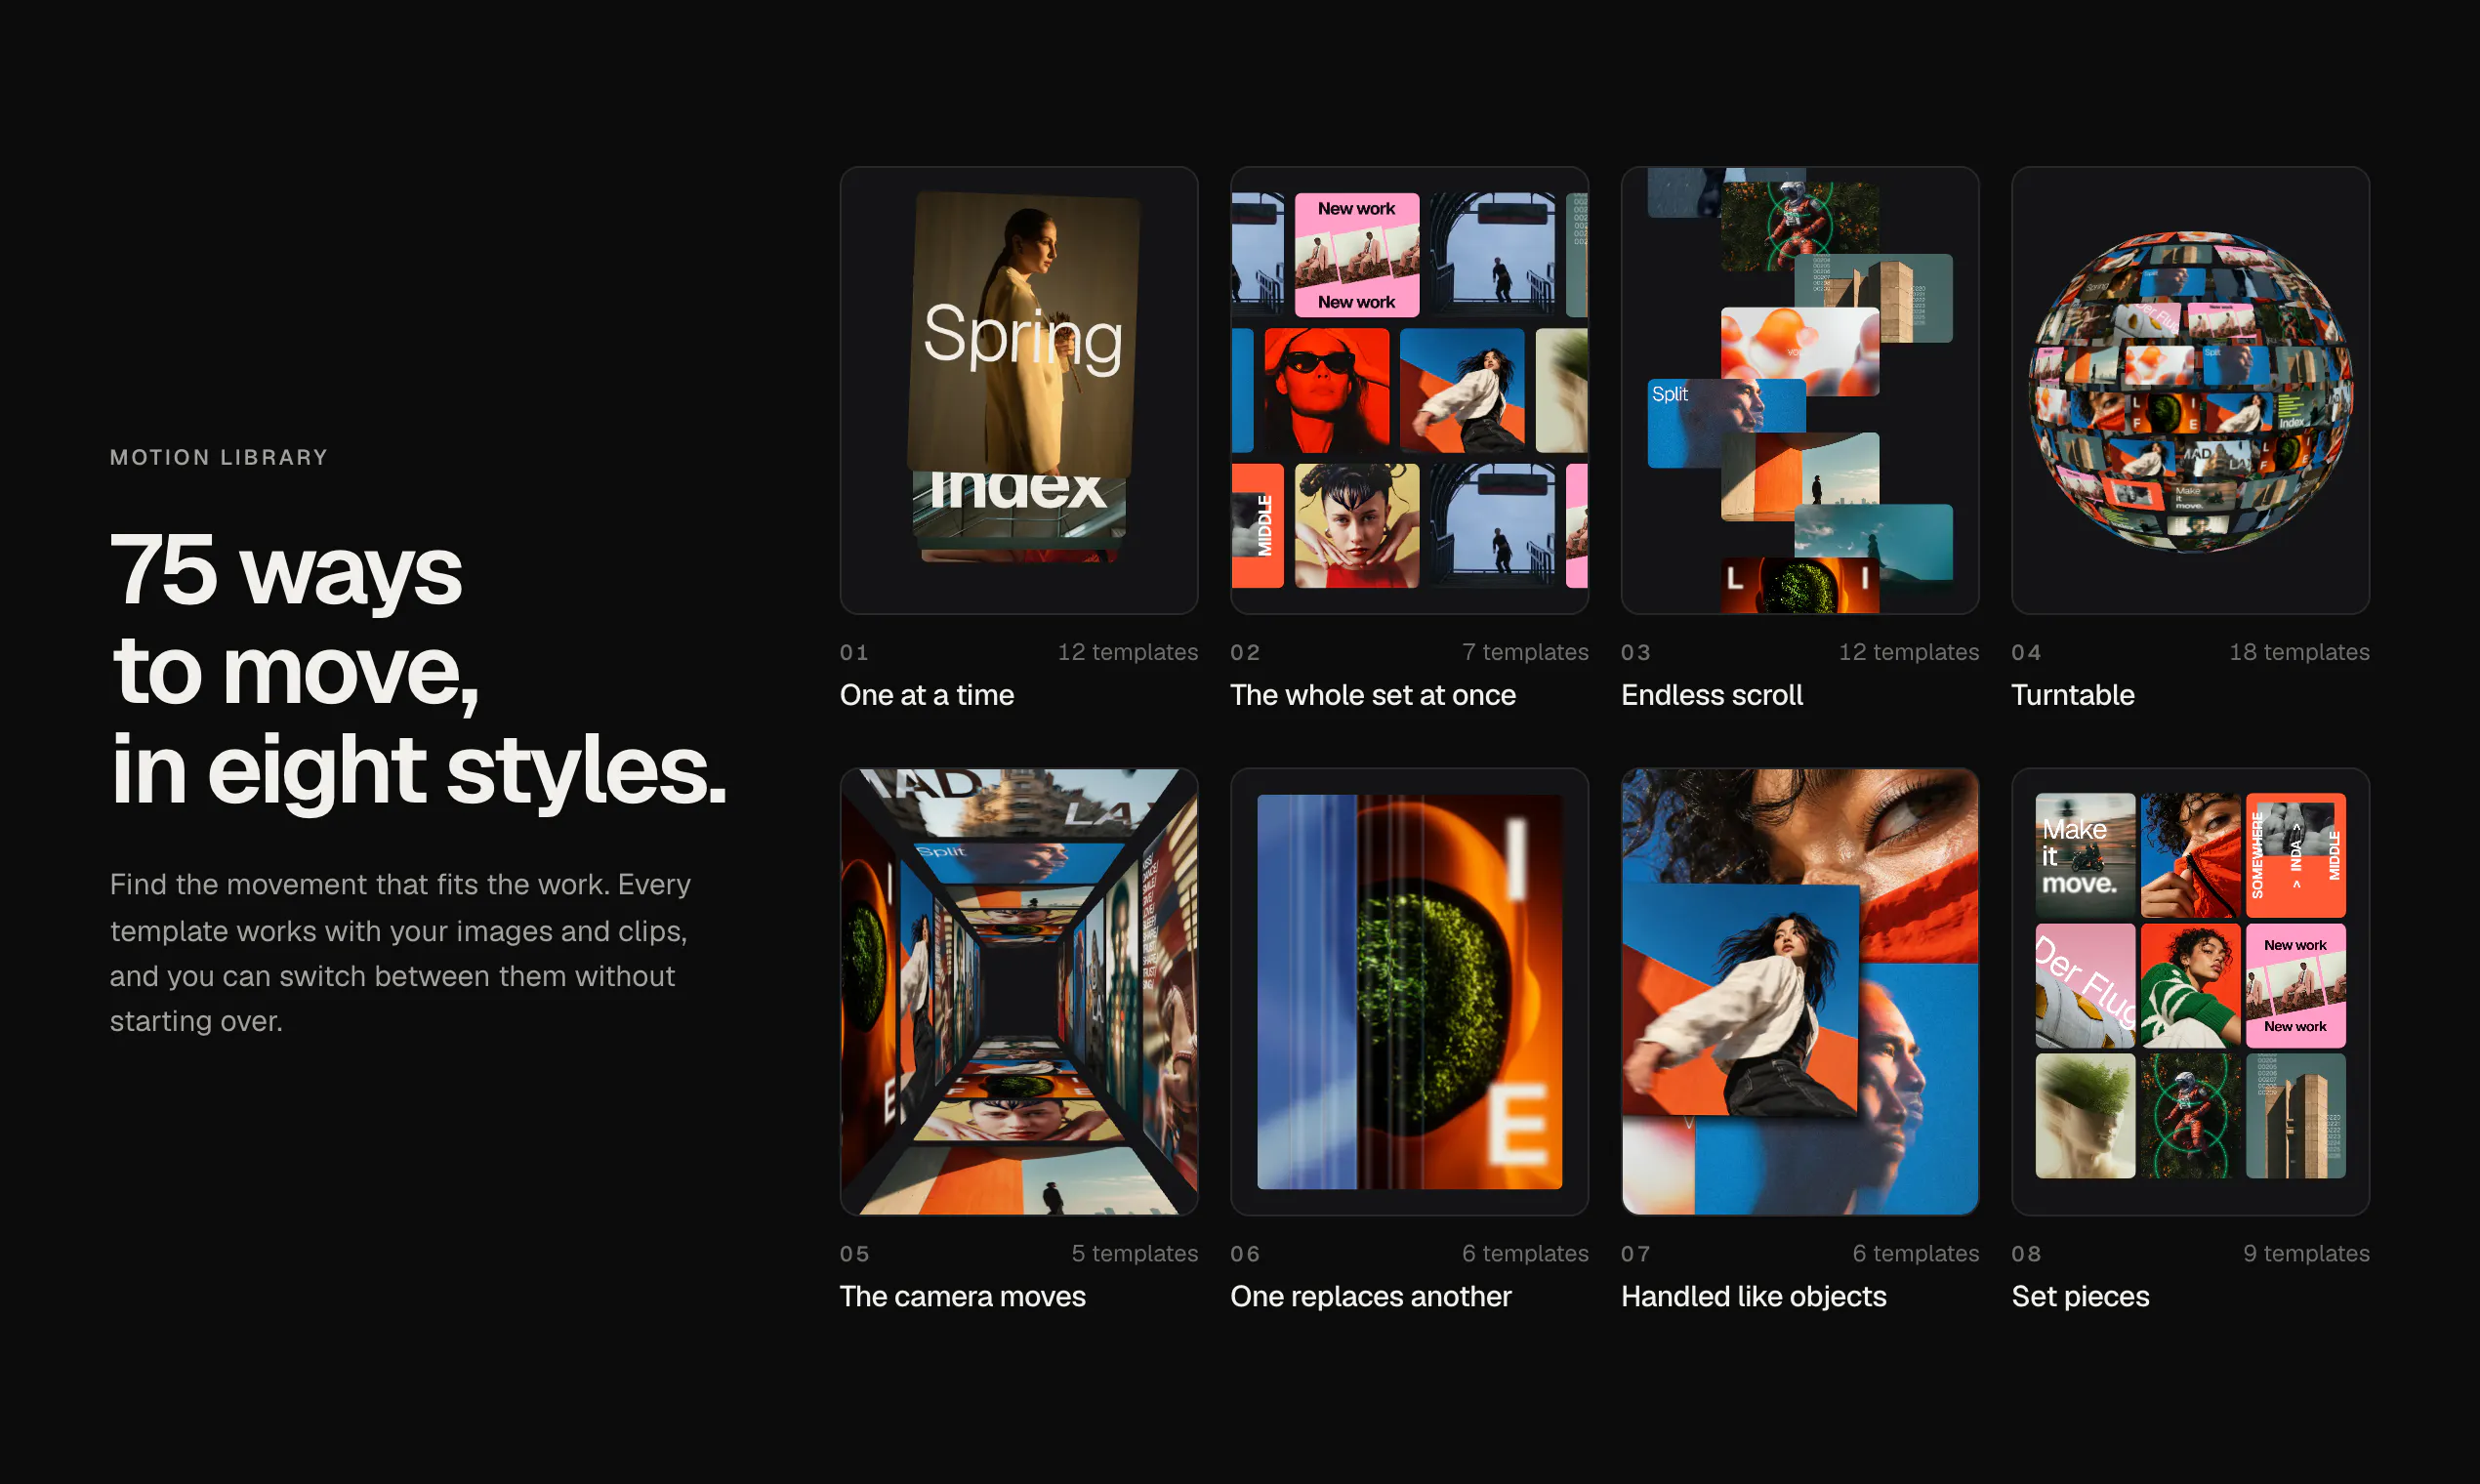Click the 'MOTION LIBRARY' eyebrow label
Image resolution: width=2480 pixels, height=1484 pixels.
(x=219, y=457)
